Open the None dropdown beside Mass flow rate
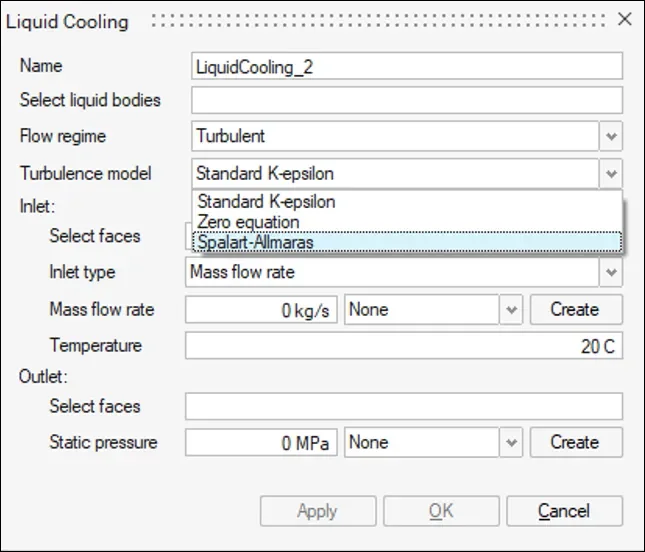The image size is (645, 552). (511, 310)
